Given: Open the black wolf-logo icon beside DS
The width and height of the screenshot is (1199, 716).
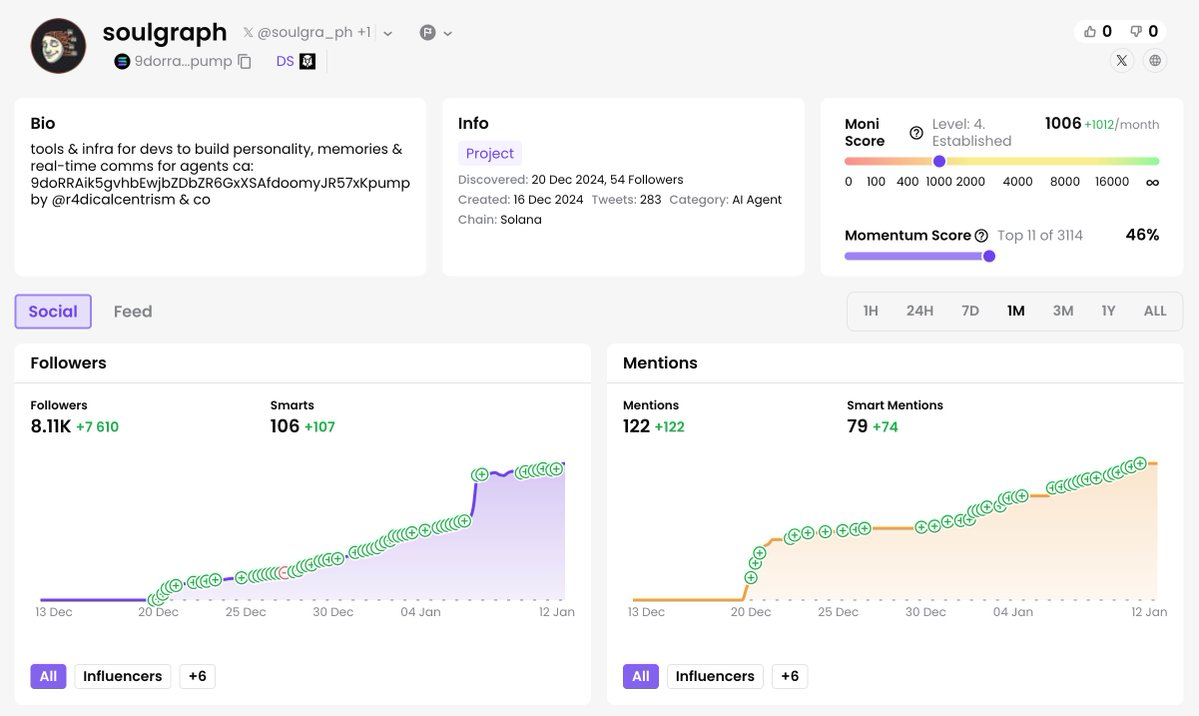Looking at the screenshot, I should coord(308,62).
